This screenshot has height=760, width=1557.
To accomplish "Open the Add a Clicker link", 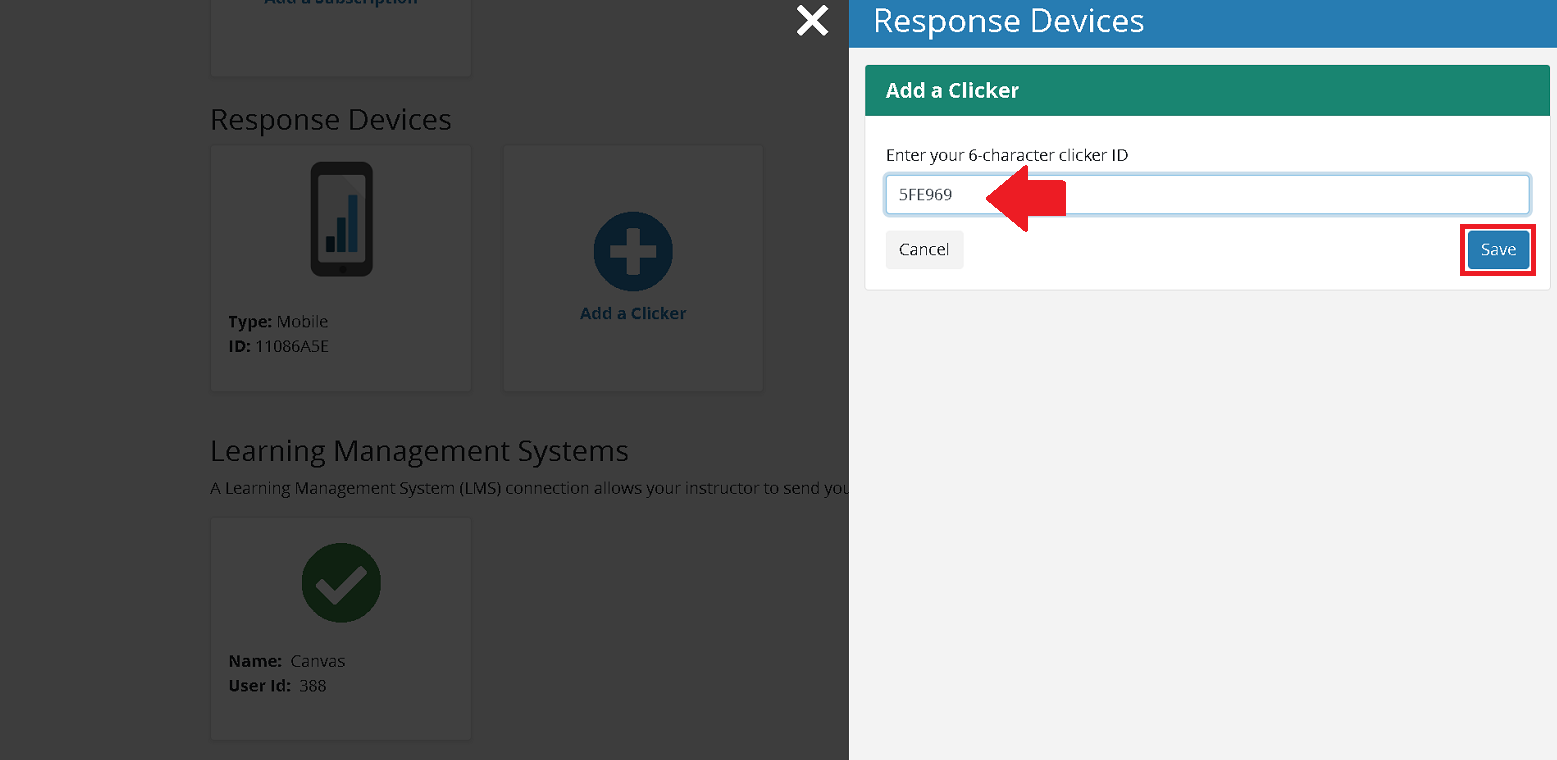I will 633,313.
